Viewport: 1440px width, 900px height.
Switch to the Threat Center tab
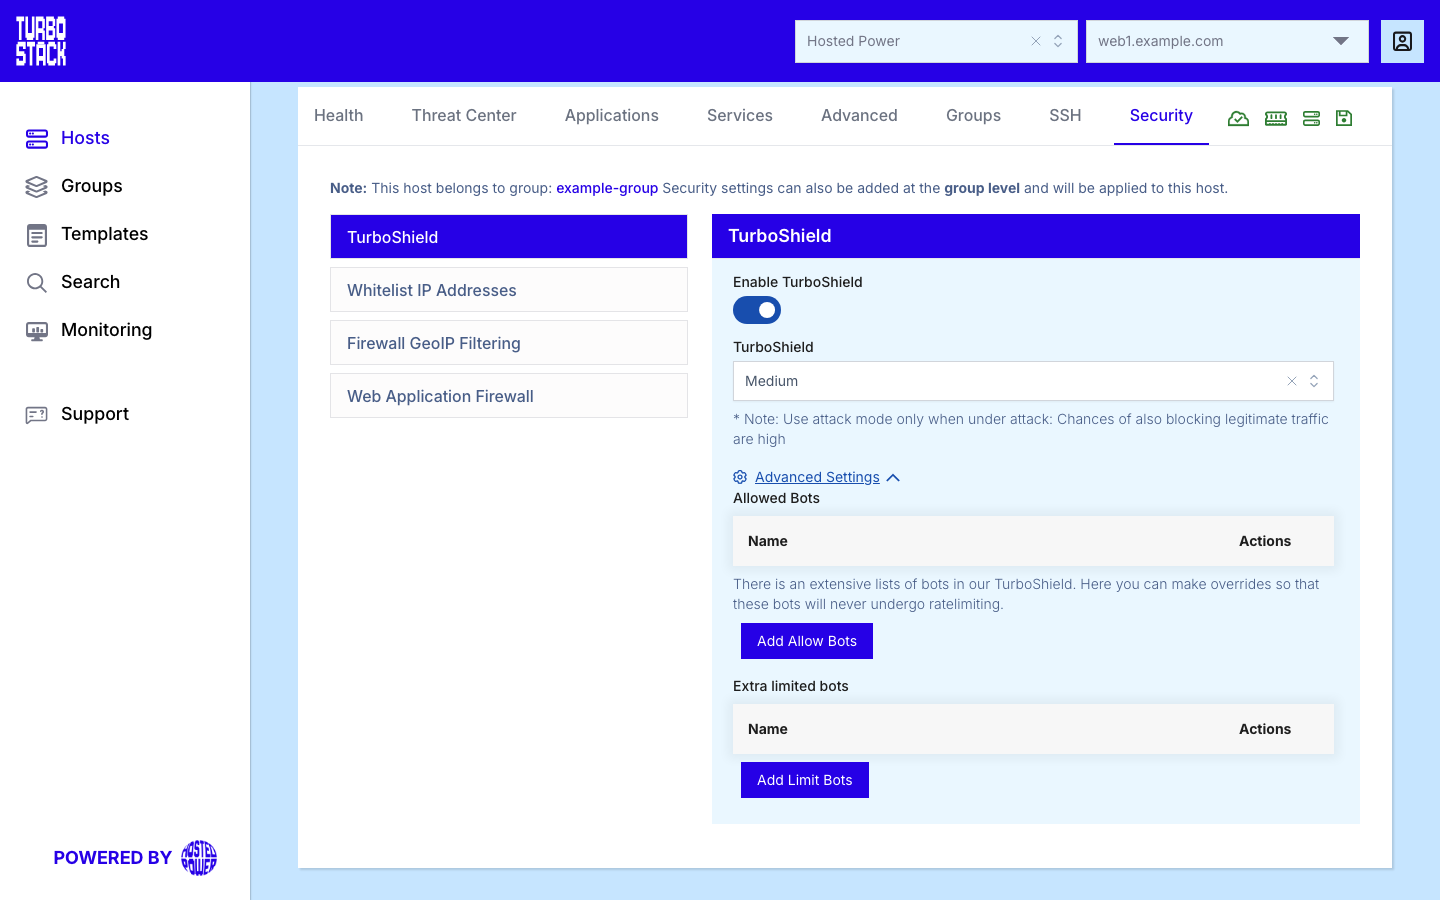click(x=464, y=116)
